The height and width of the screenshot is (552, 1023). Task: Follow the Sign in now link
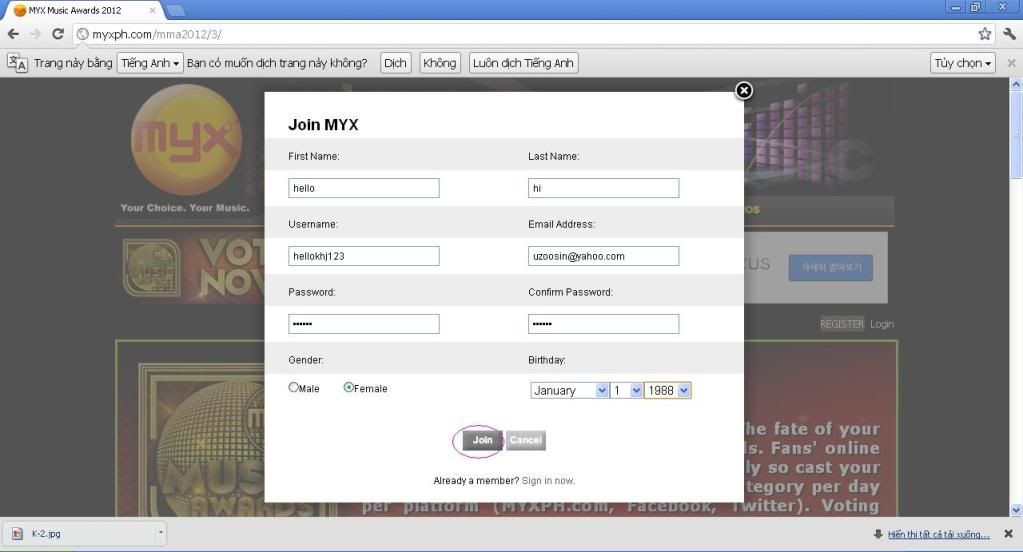[x=548, y=481]
